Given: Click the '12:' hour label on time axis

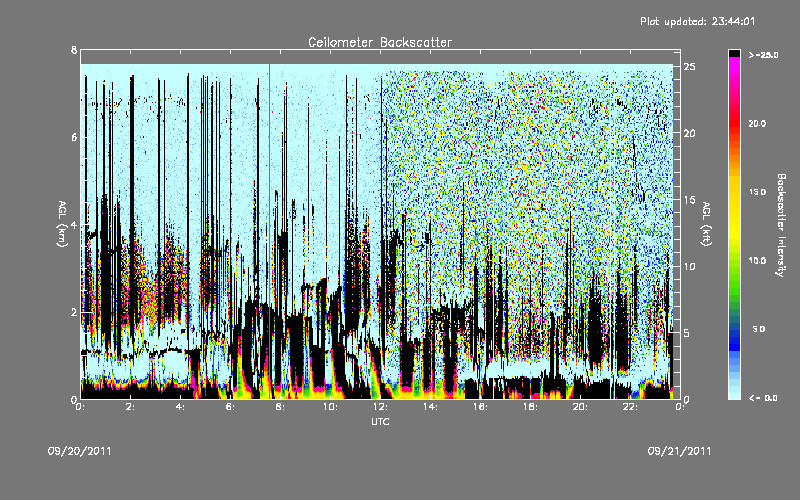Looking at the screenshot, I should 380,407.
